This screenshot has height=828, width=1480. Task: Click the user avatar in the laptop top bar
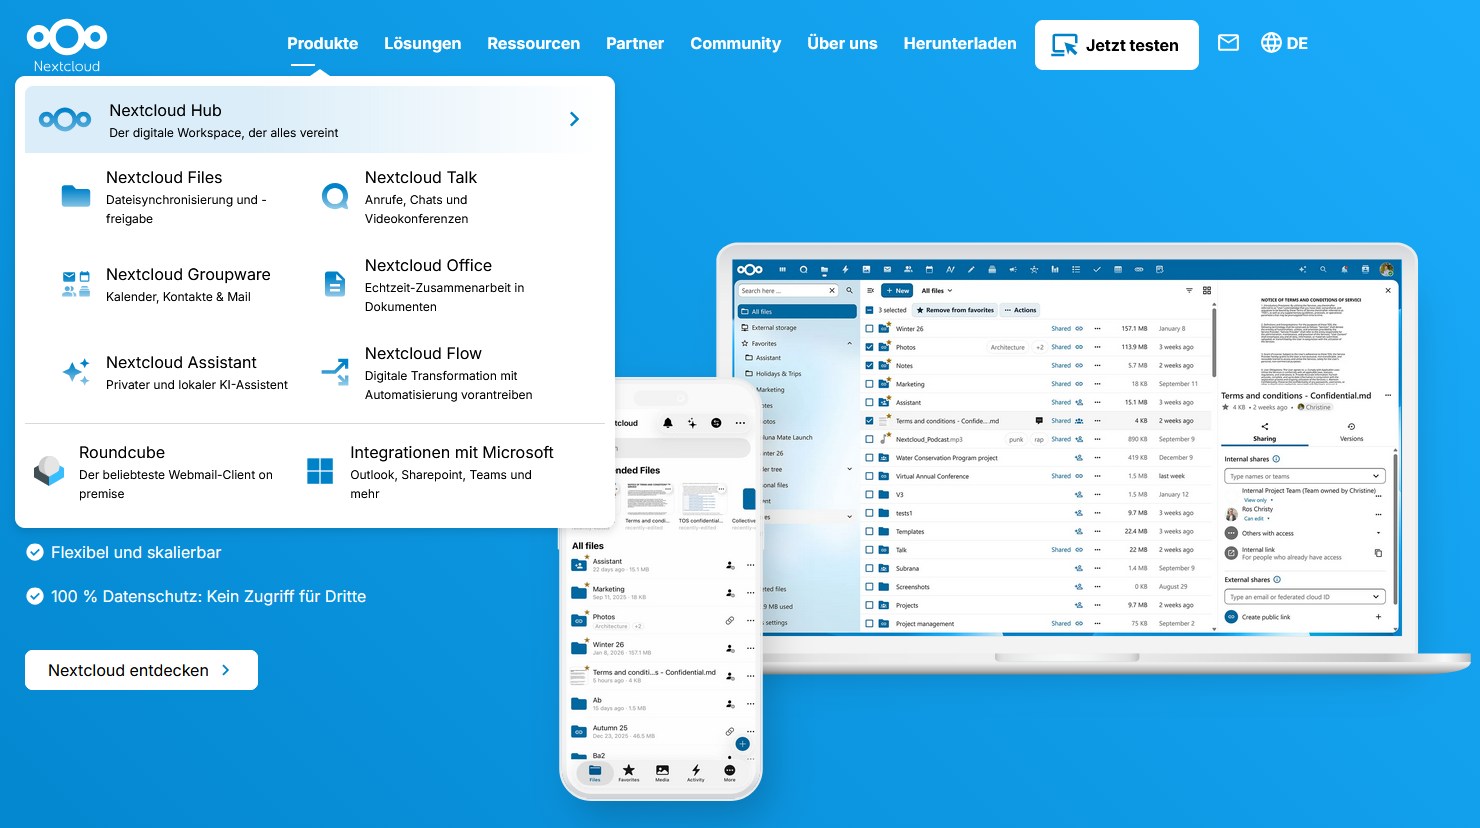1386,269
